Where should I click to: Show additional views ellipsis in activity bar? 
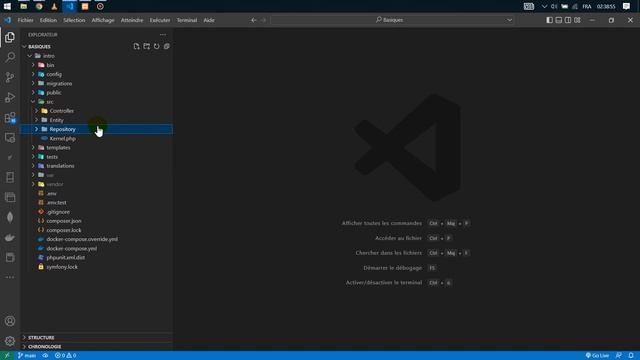click(10, 277)
